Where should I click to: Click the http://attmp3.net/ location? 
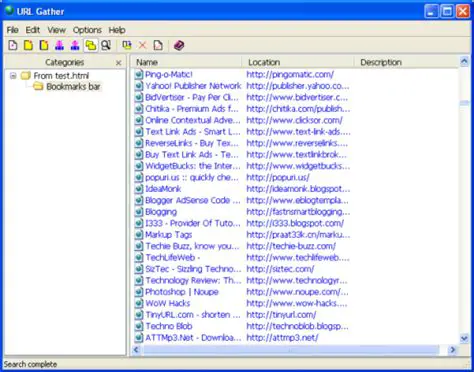[282, 338]
